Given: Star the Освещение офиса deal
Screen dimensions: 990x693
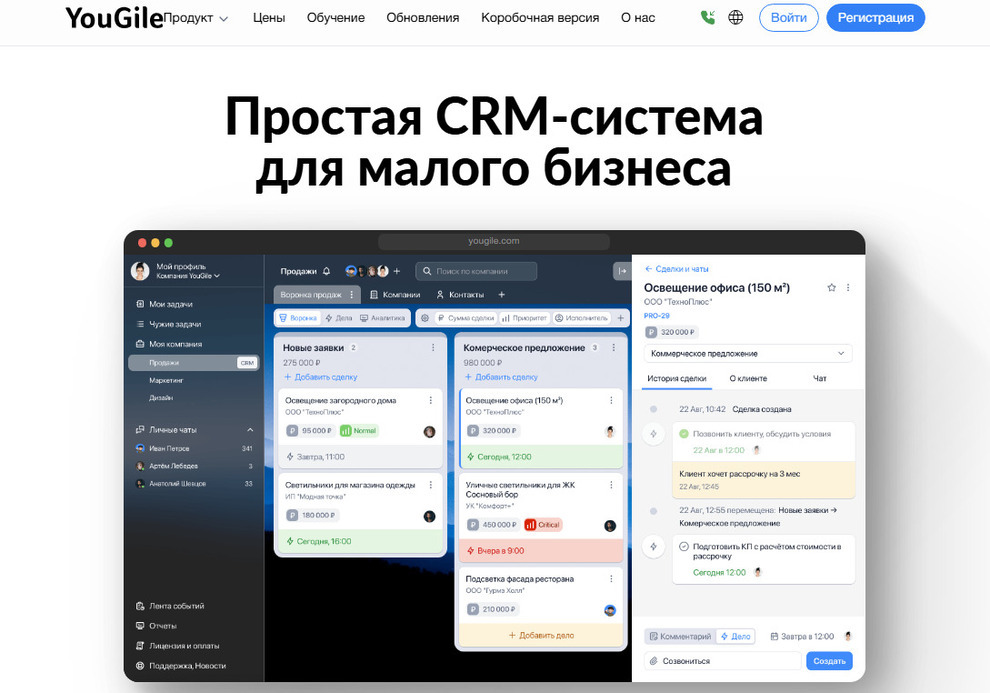Looking at the screenshot, I should pos(831,288).
